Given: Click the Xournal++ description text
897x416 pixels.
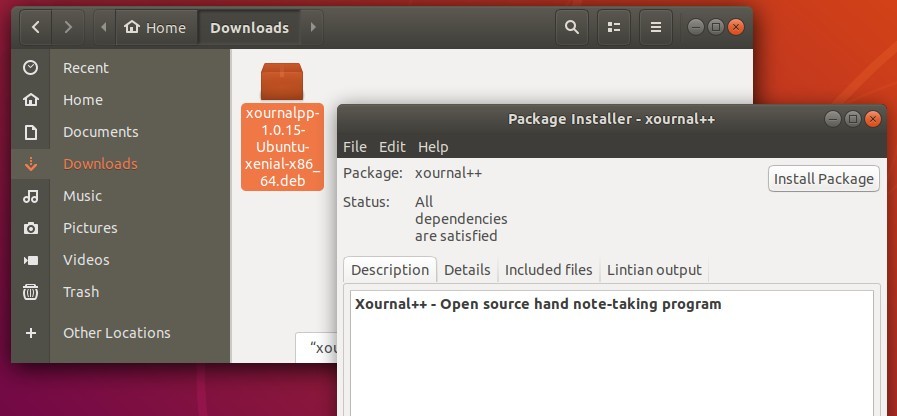Looking at the screenshot, I should point(538,304).
